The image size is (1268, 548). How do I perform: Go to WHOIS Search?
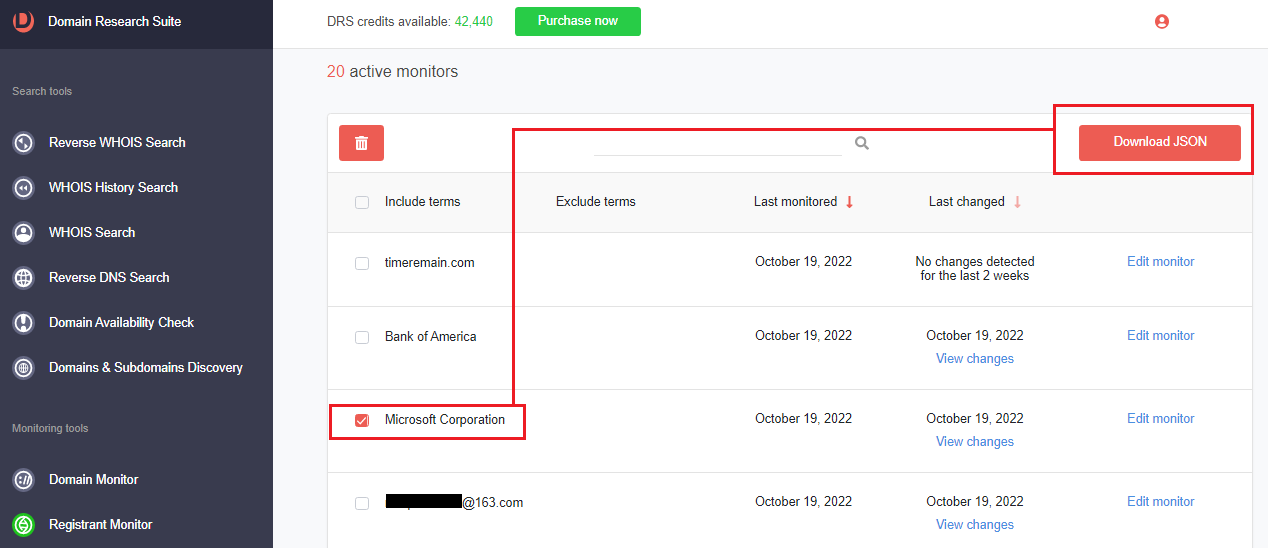(x=92, y=232)
